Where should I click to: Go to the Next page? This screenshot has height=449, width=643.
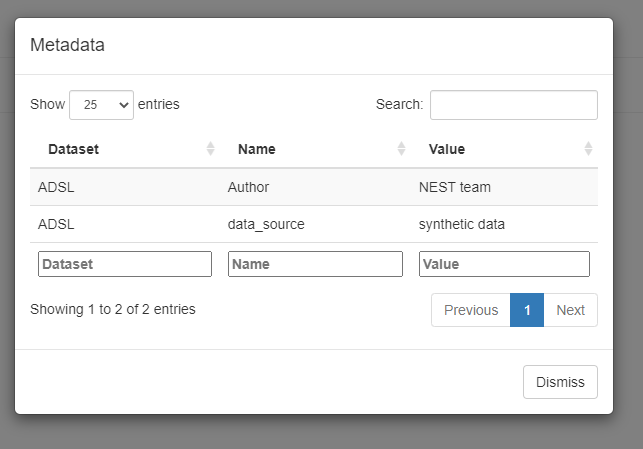click(570, 310)
